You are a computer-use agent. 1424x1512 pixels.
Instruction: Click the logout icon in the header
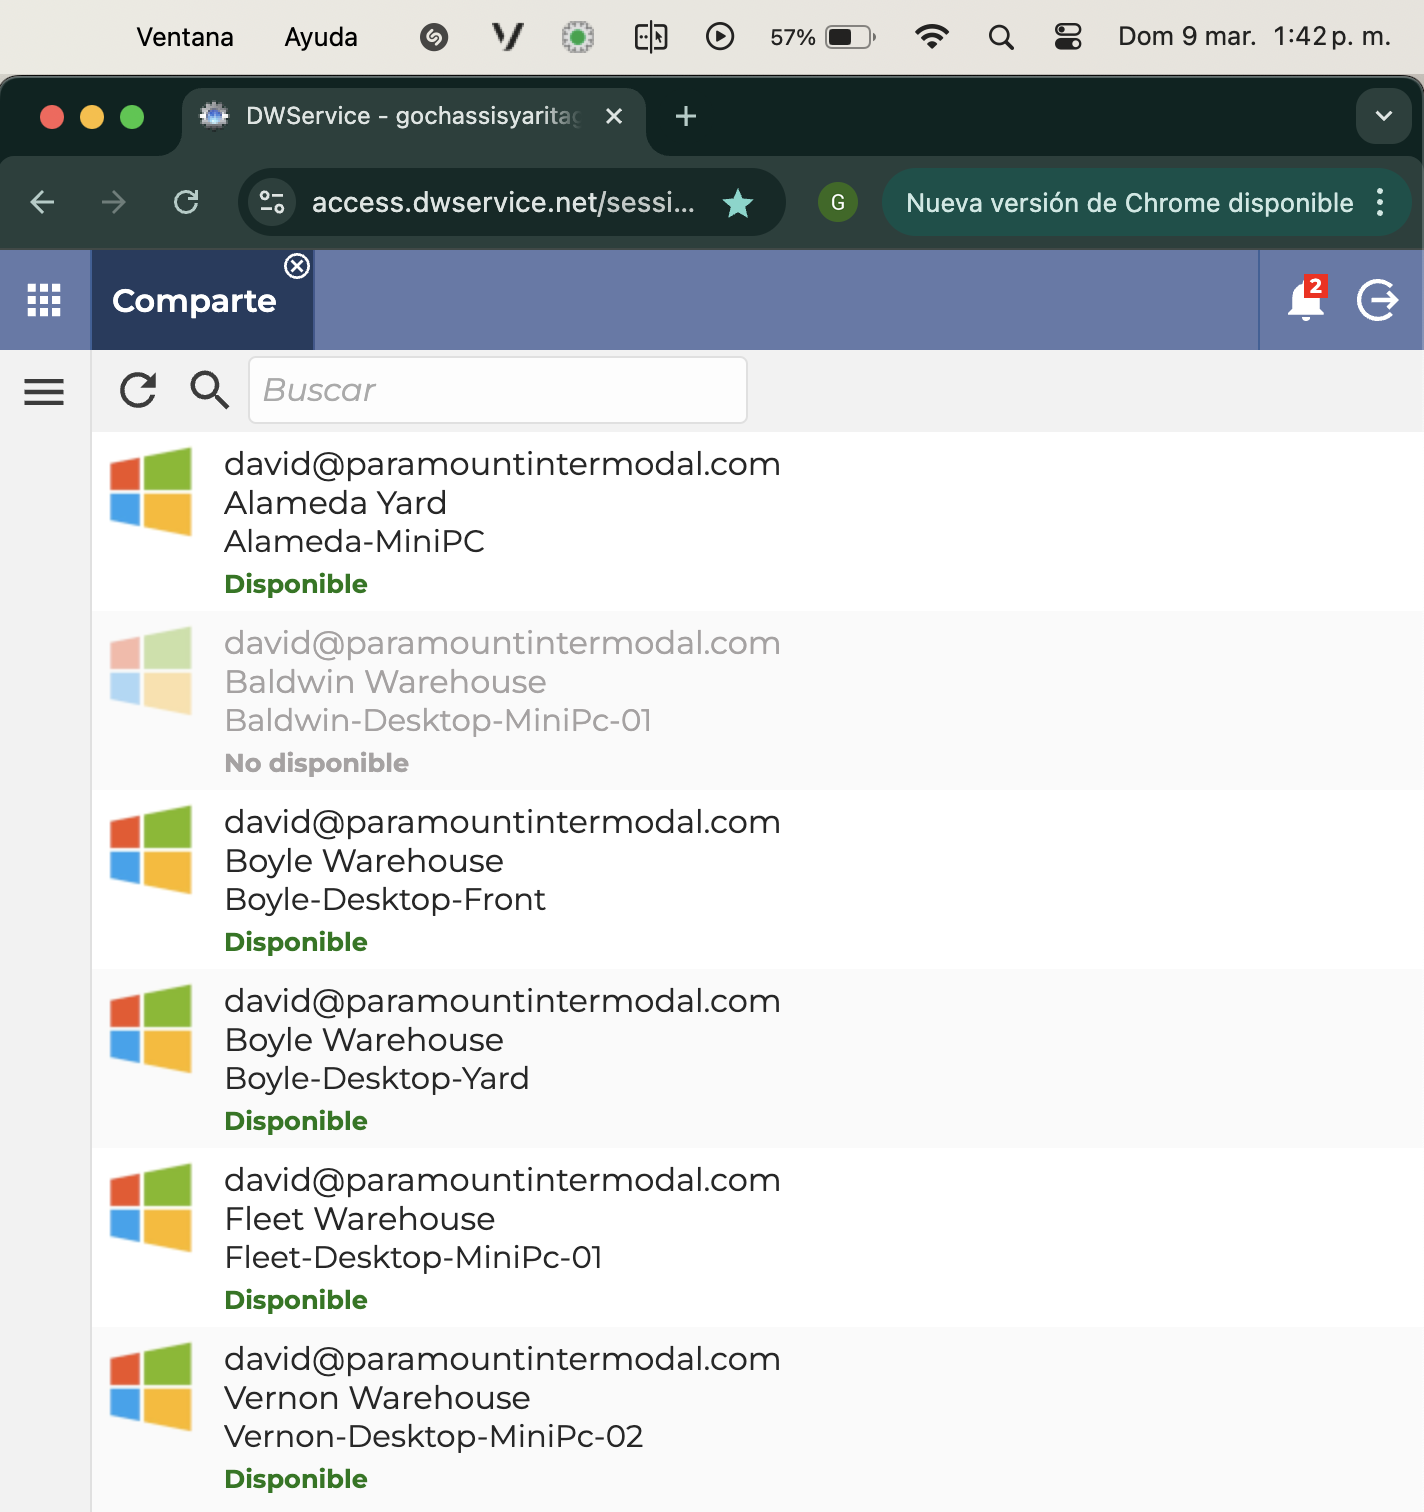click(1377, 300)
